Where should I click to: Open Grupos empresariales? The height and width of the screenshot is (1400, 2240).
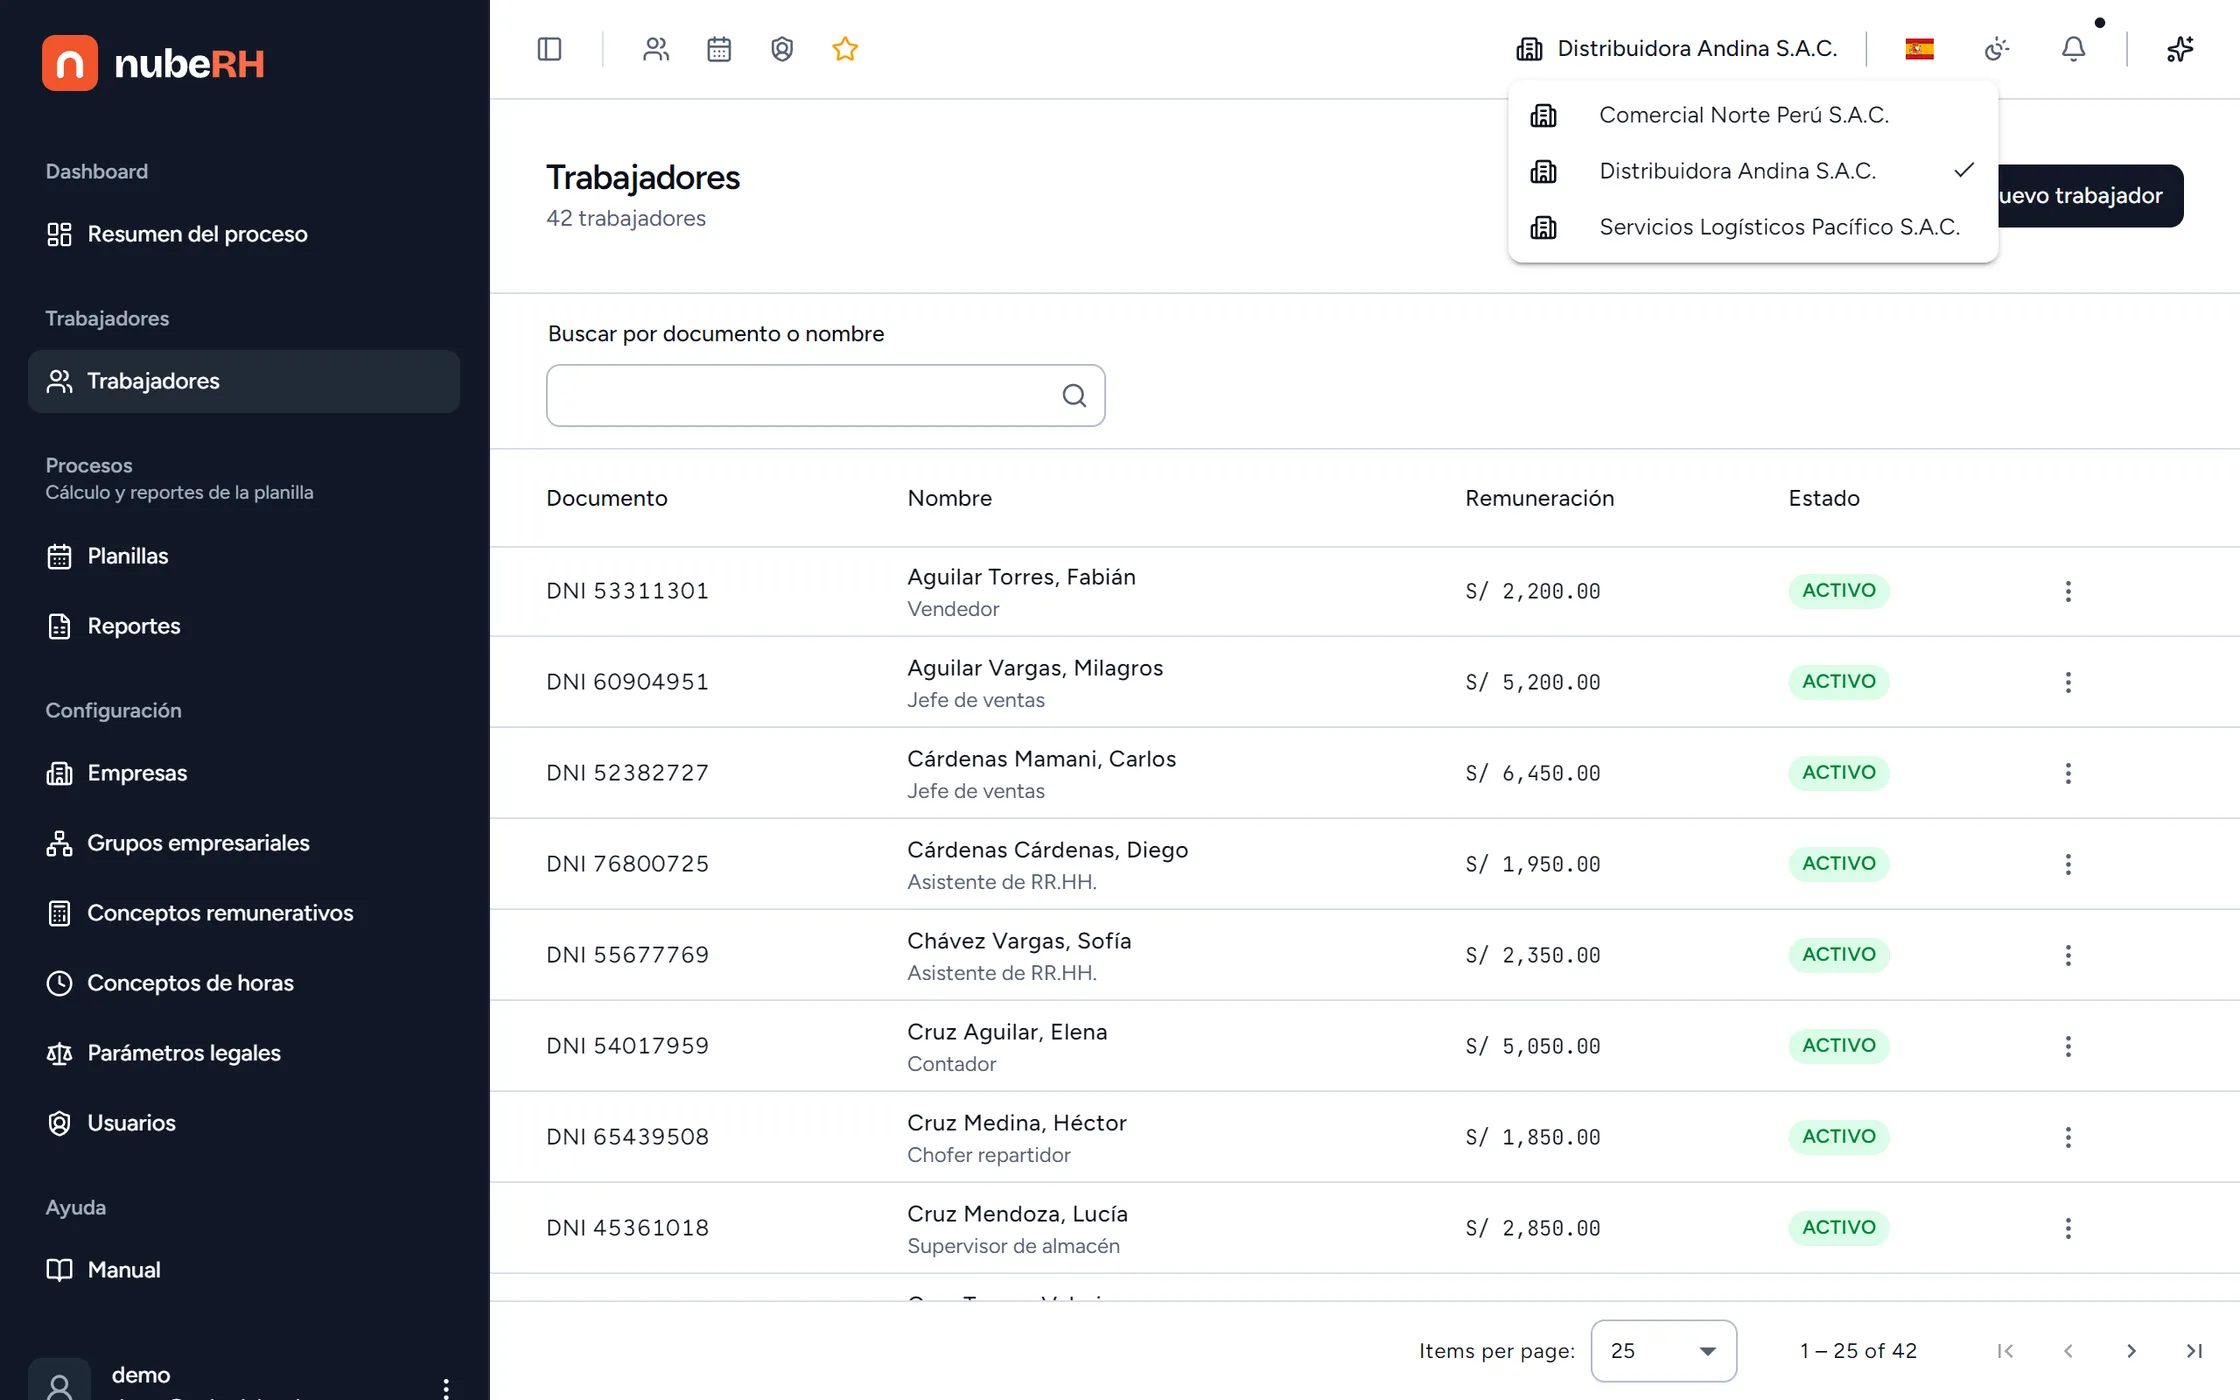pos(244,843)
